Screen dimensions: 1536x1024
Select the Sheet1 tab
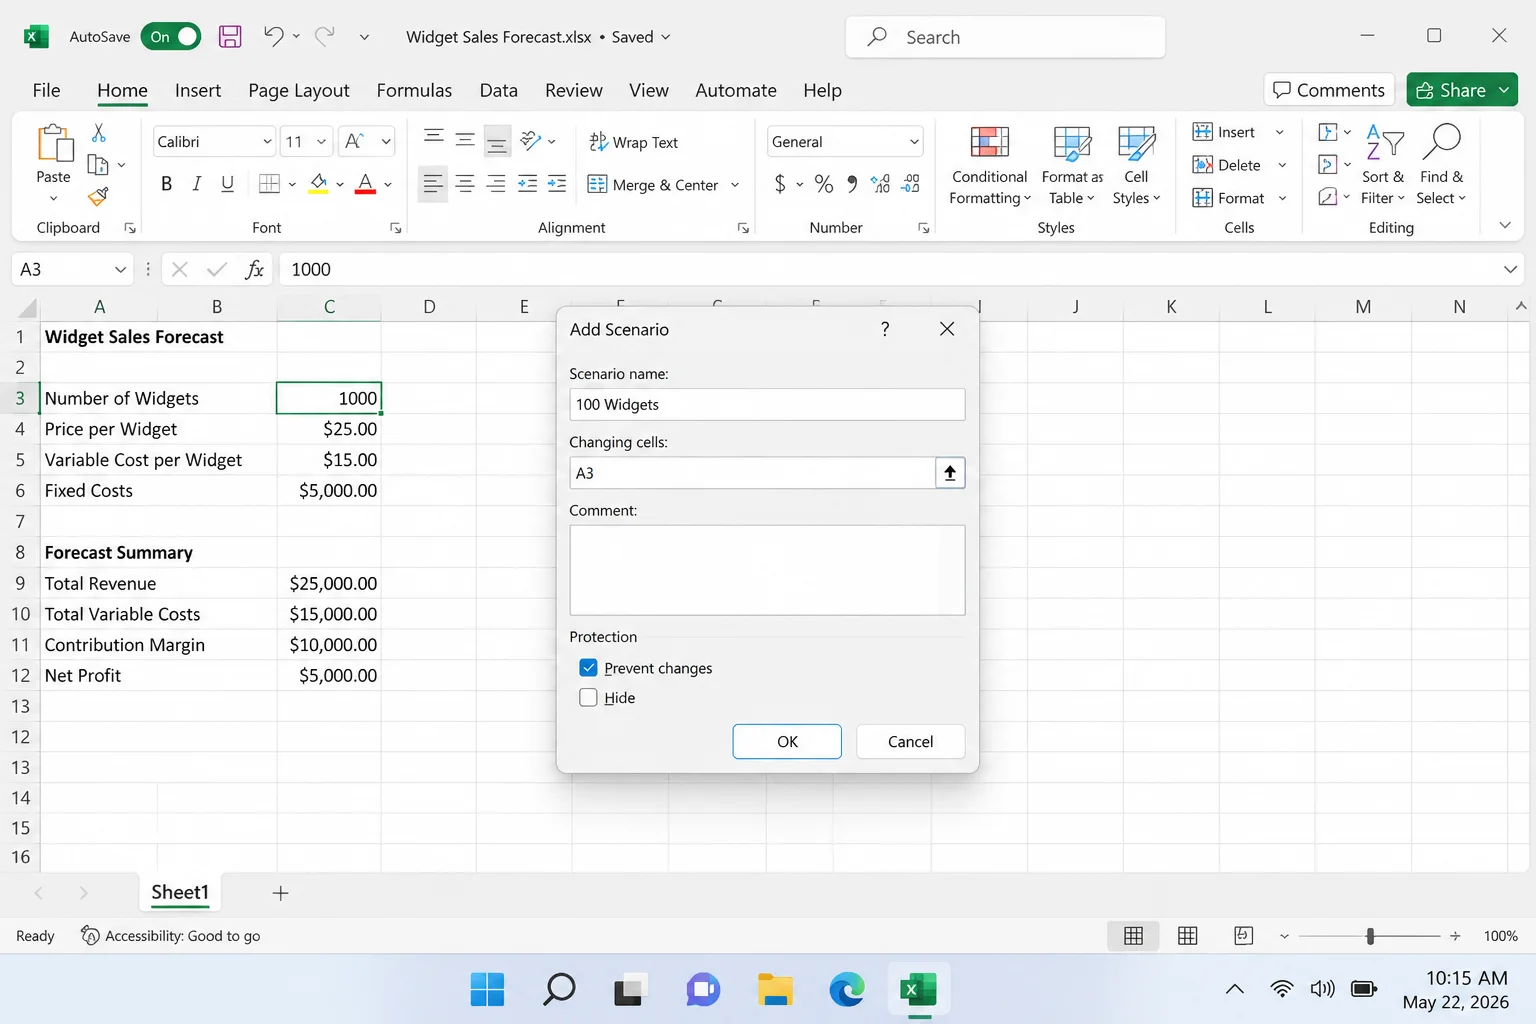[x=180, y=892]
